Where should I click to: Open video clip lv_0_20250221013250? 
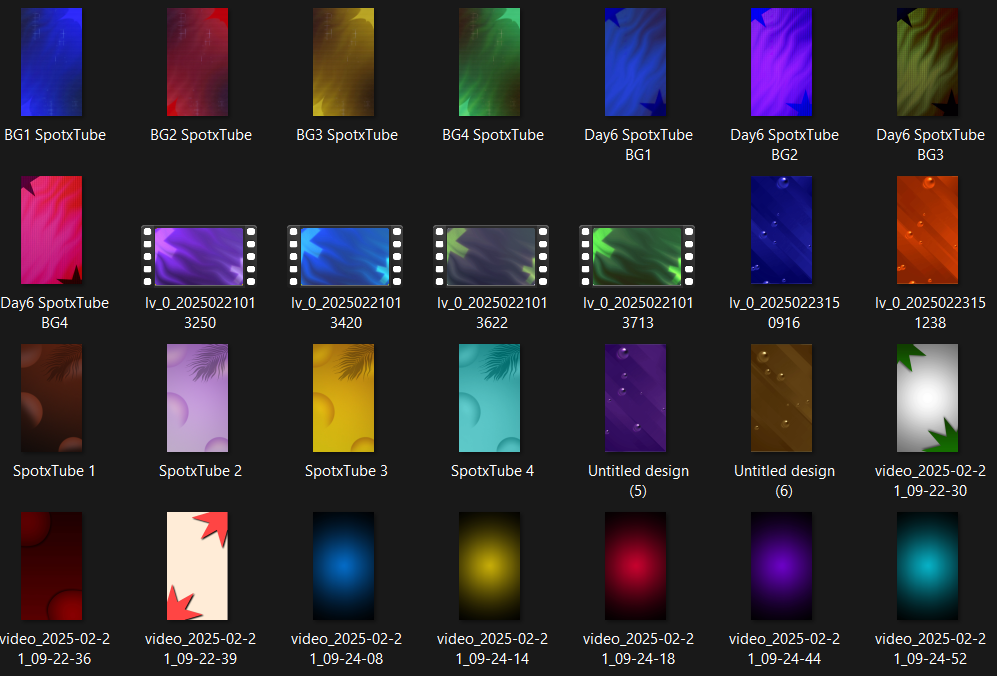pyautogui.click(x=198, y=256)
